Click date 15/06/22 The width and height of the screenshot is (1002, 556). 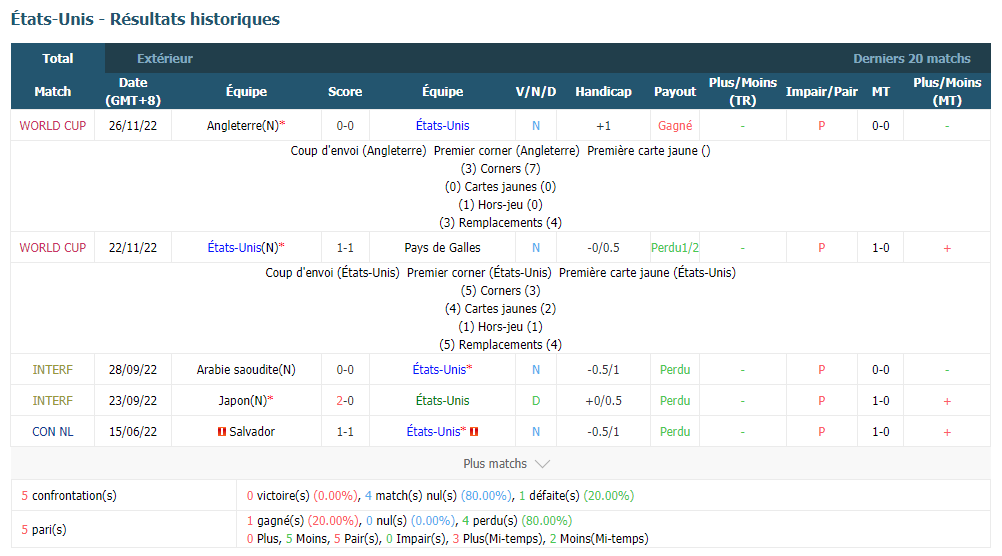pyautogui.click(x=133, y=432)
